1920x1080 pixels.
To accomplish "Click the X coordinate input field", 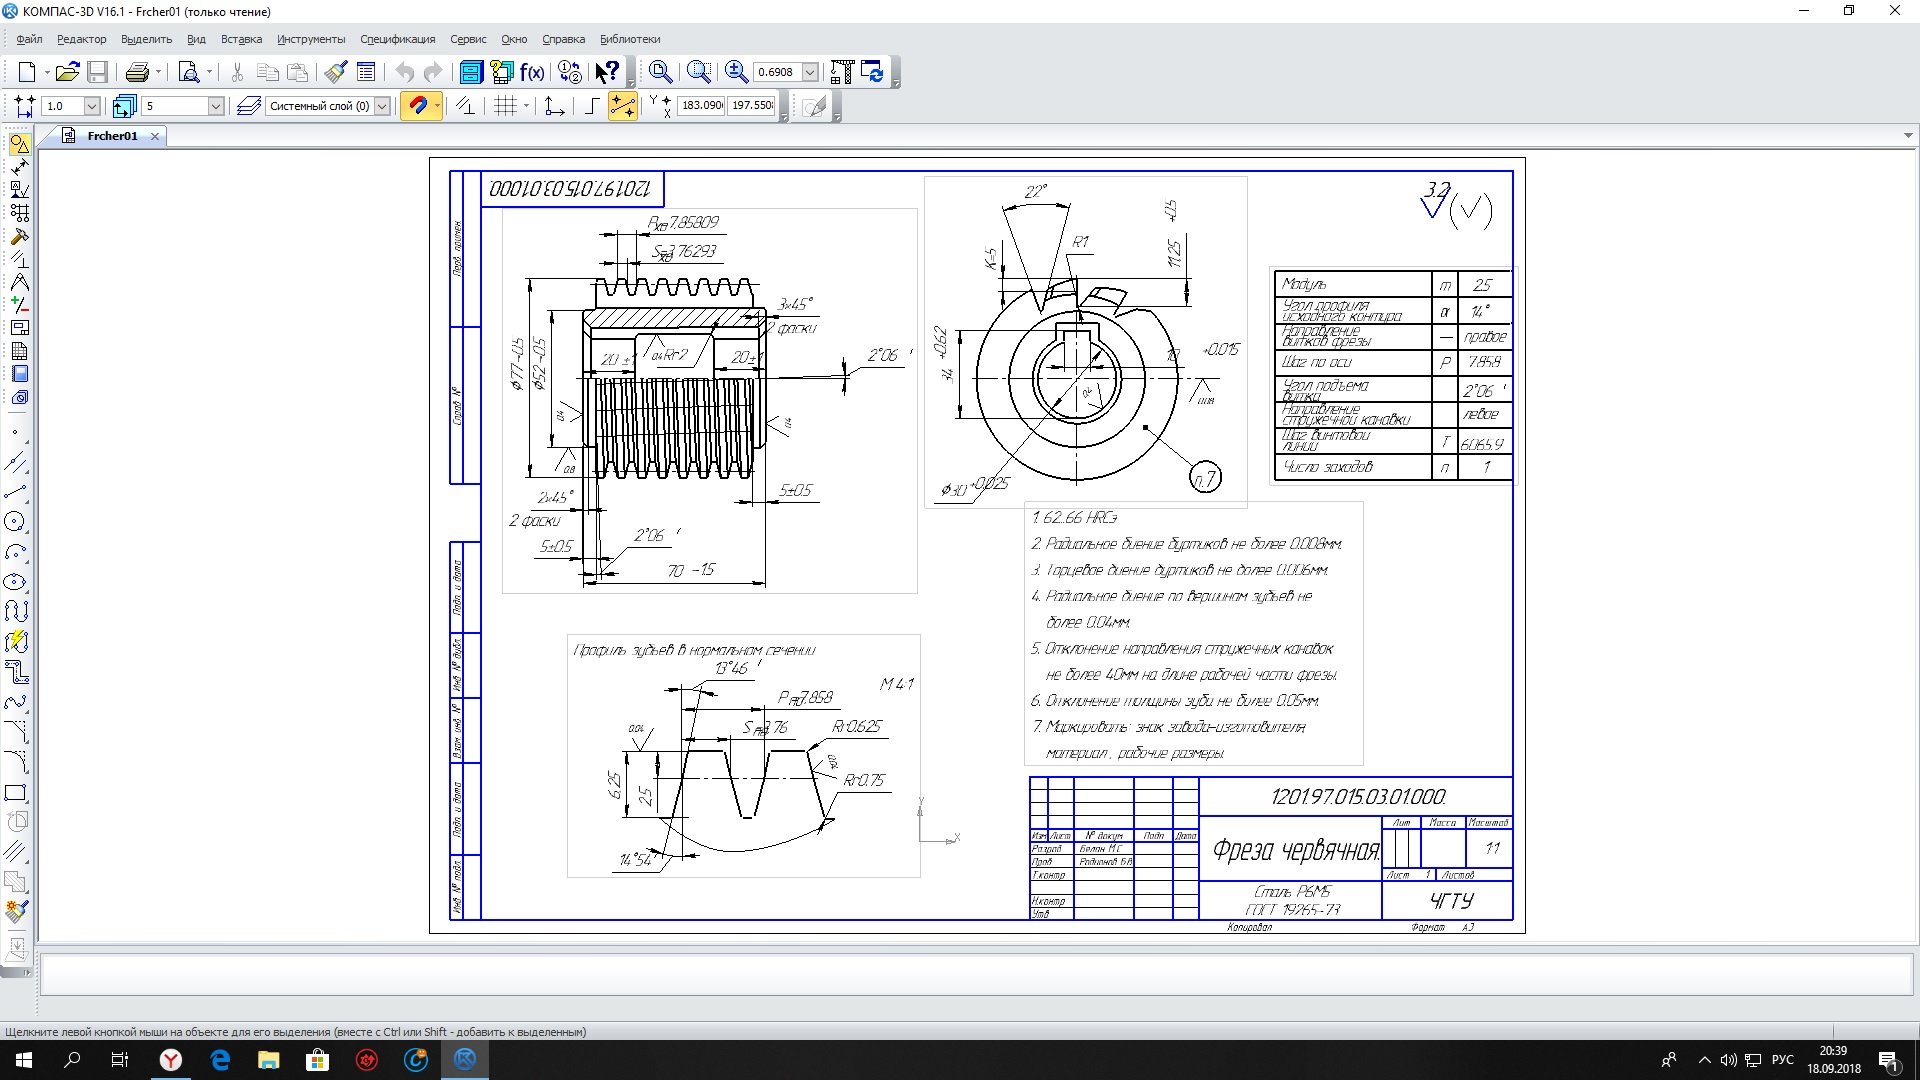I will (701, 106).
